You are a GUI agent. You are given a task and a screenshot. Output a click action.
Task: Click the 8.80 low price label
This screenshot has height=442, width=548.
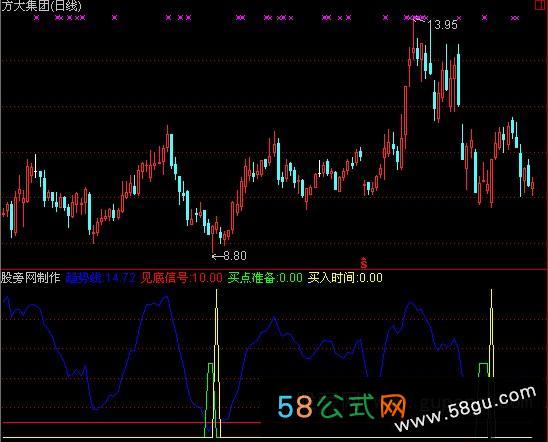pos(235,256)
